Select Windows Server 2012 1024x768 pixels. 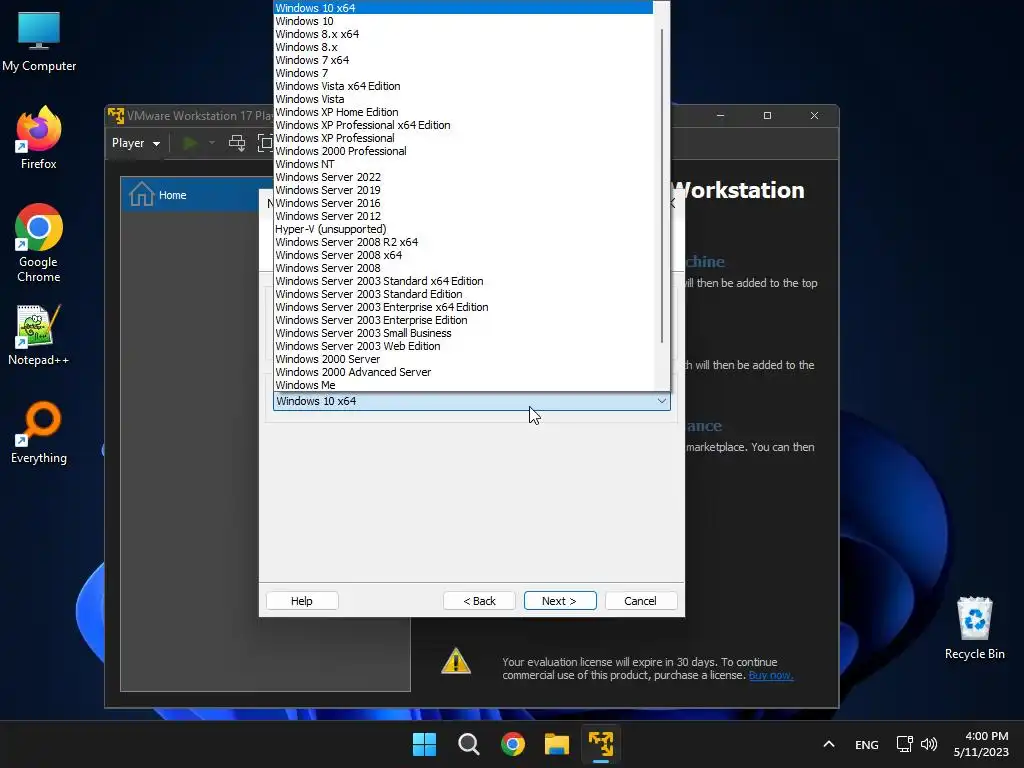coord(463,216)
